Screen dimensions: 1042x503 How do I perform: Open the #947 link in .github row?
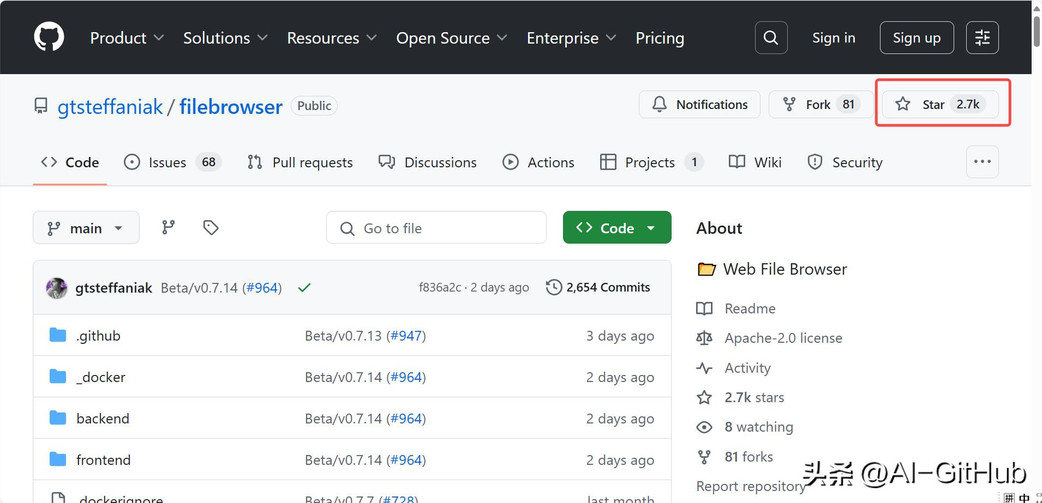pyautogui.click(x=406, y=336)
